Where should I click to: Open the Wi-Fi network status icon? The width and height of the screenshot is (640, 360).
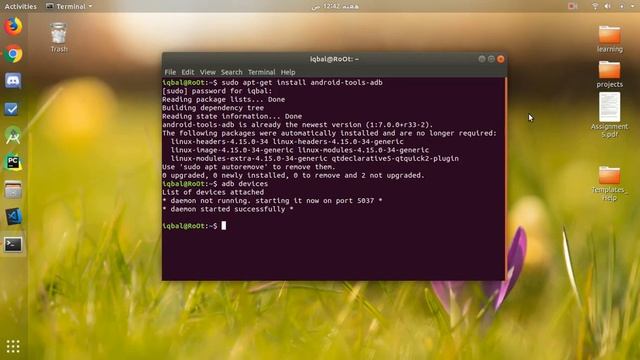[595, 6]
